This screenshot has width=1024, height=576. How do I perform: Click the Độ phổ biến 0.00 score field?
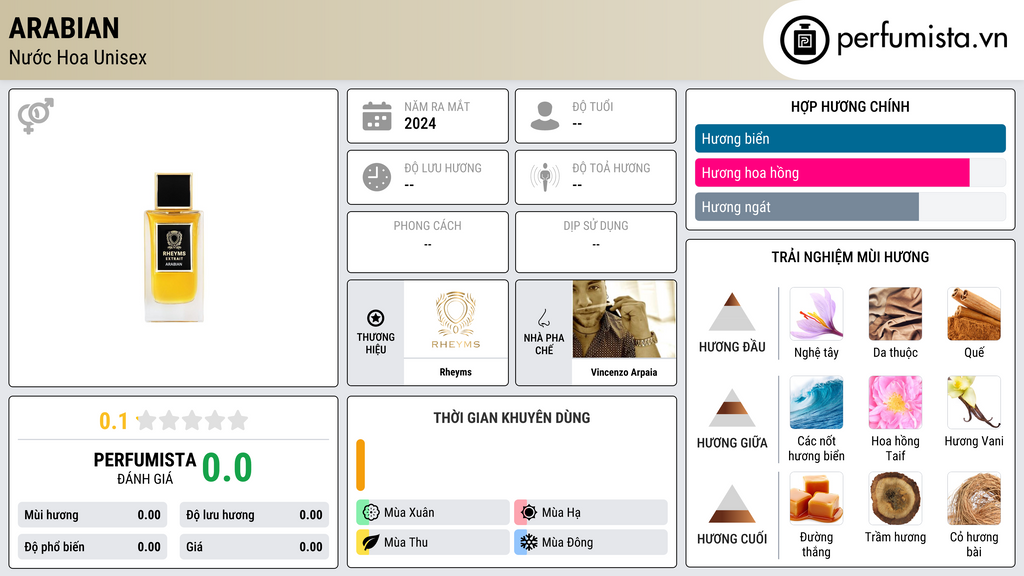pos(92,547)
